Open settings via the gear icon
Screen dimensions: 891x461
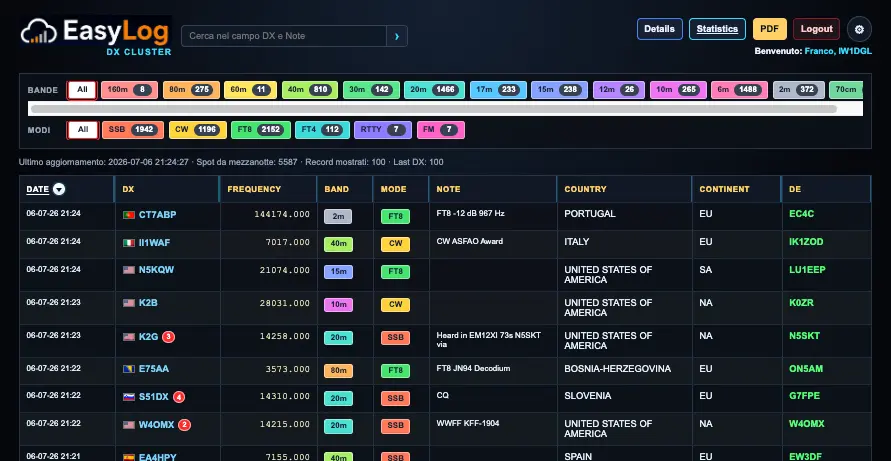click(x=859, y=29)
